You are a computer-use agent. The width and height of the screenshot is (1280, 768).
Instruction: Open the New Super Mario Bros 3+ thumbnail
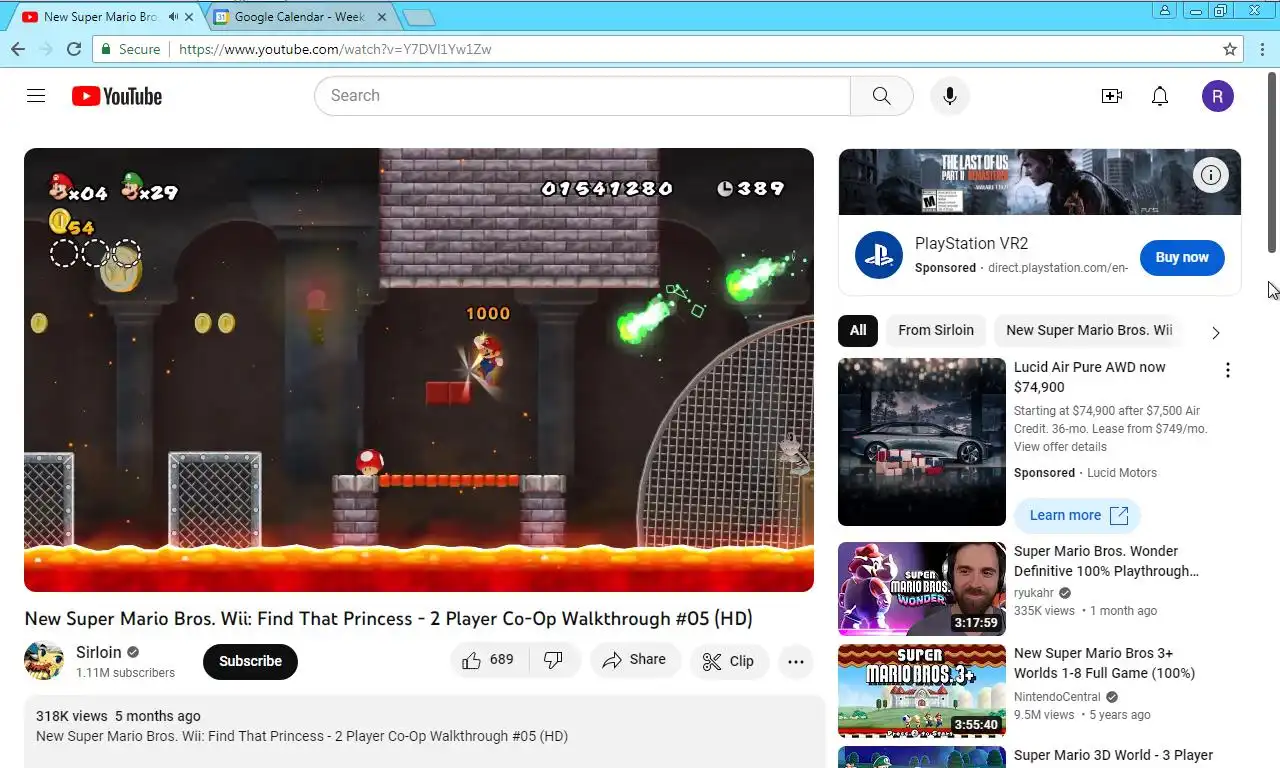tap(922, 691)
